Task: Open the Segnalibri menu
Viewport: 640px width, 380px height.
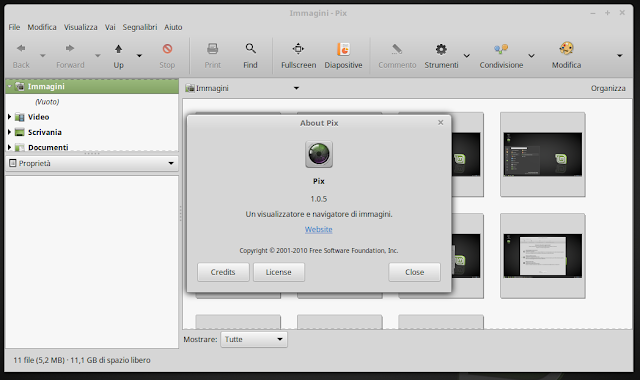Action: [140, 27]
